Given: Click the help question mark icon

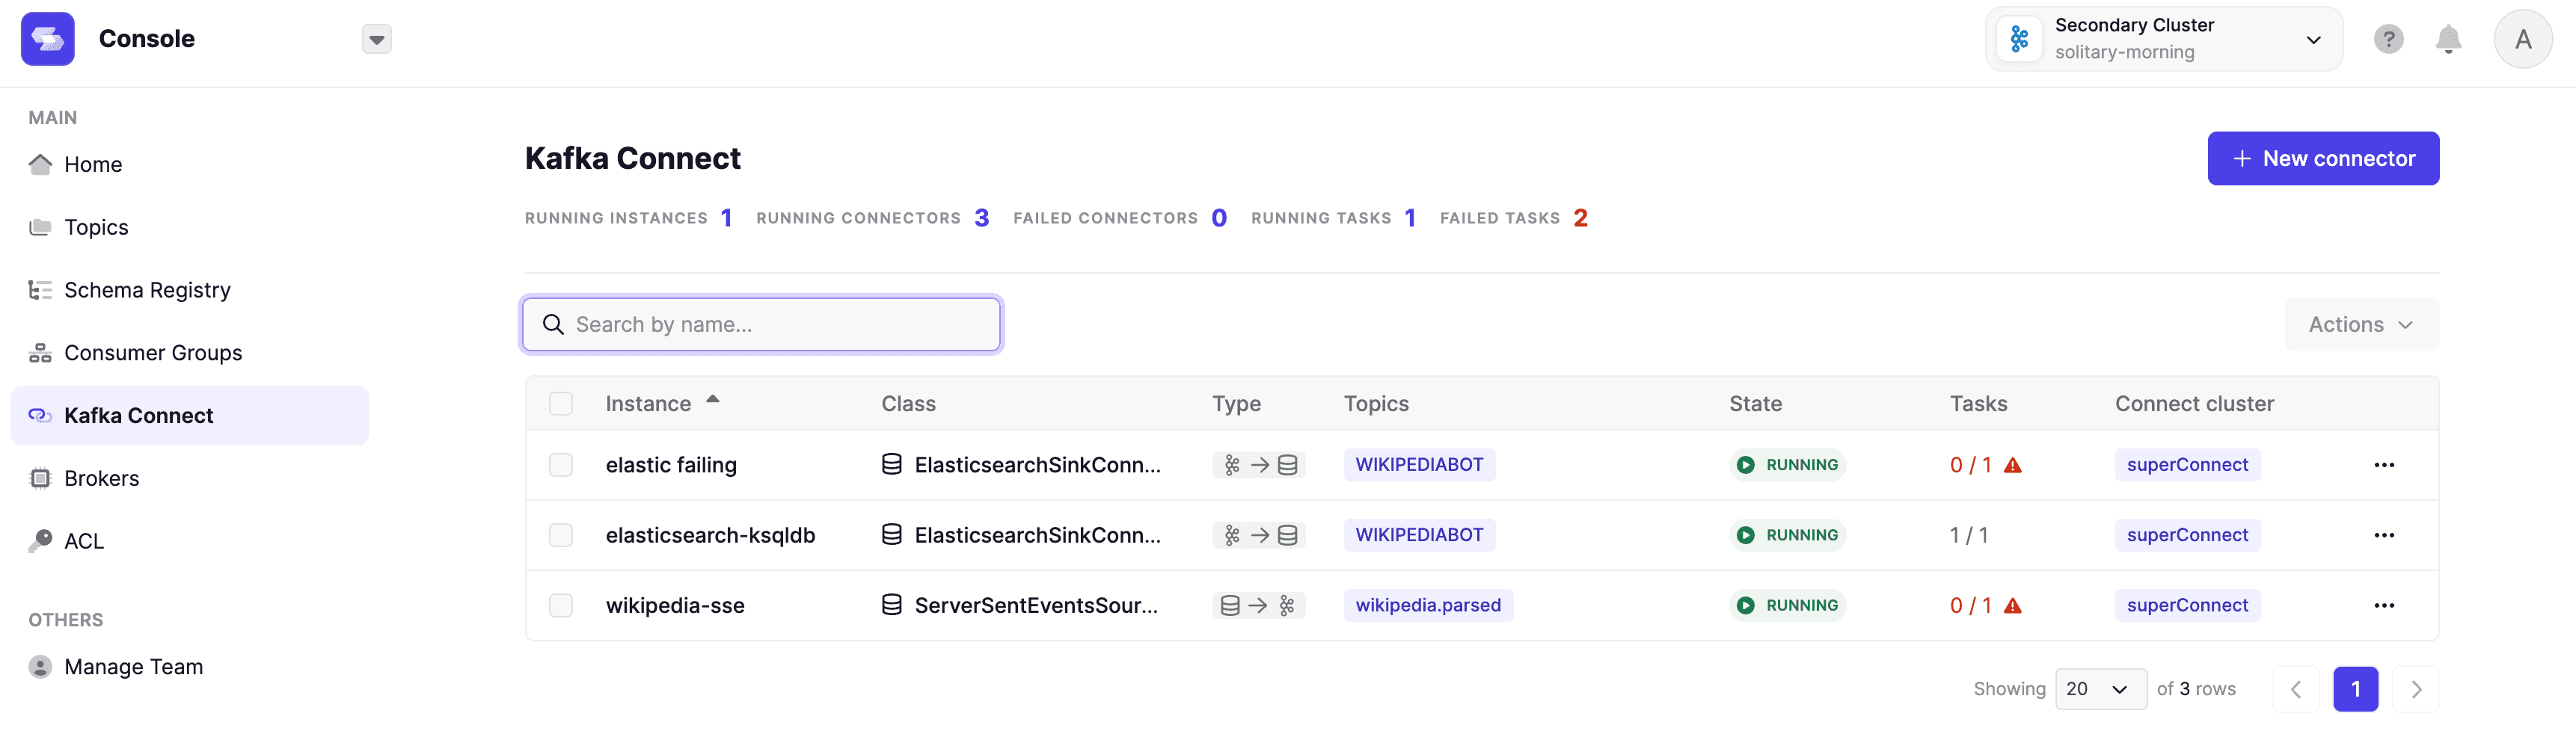Looking at the screenshot, I should pyautogui.click(x=2388, y=39).
